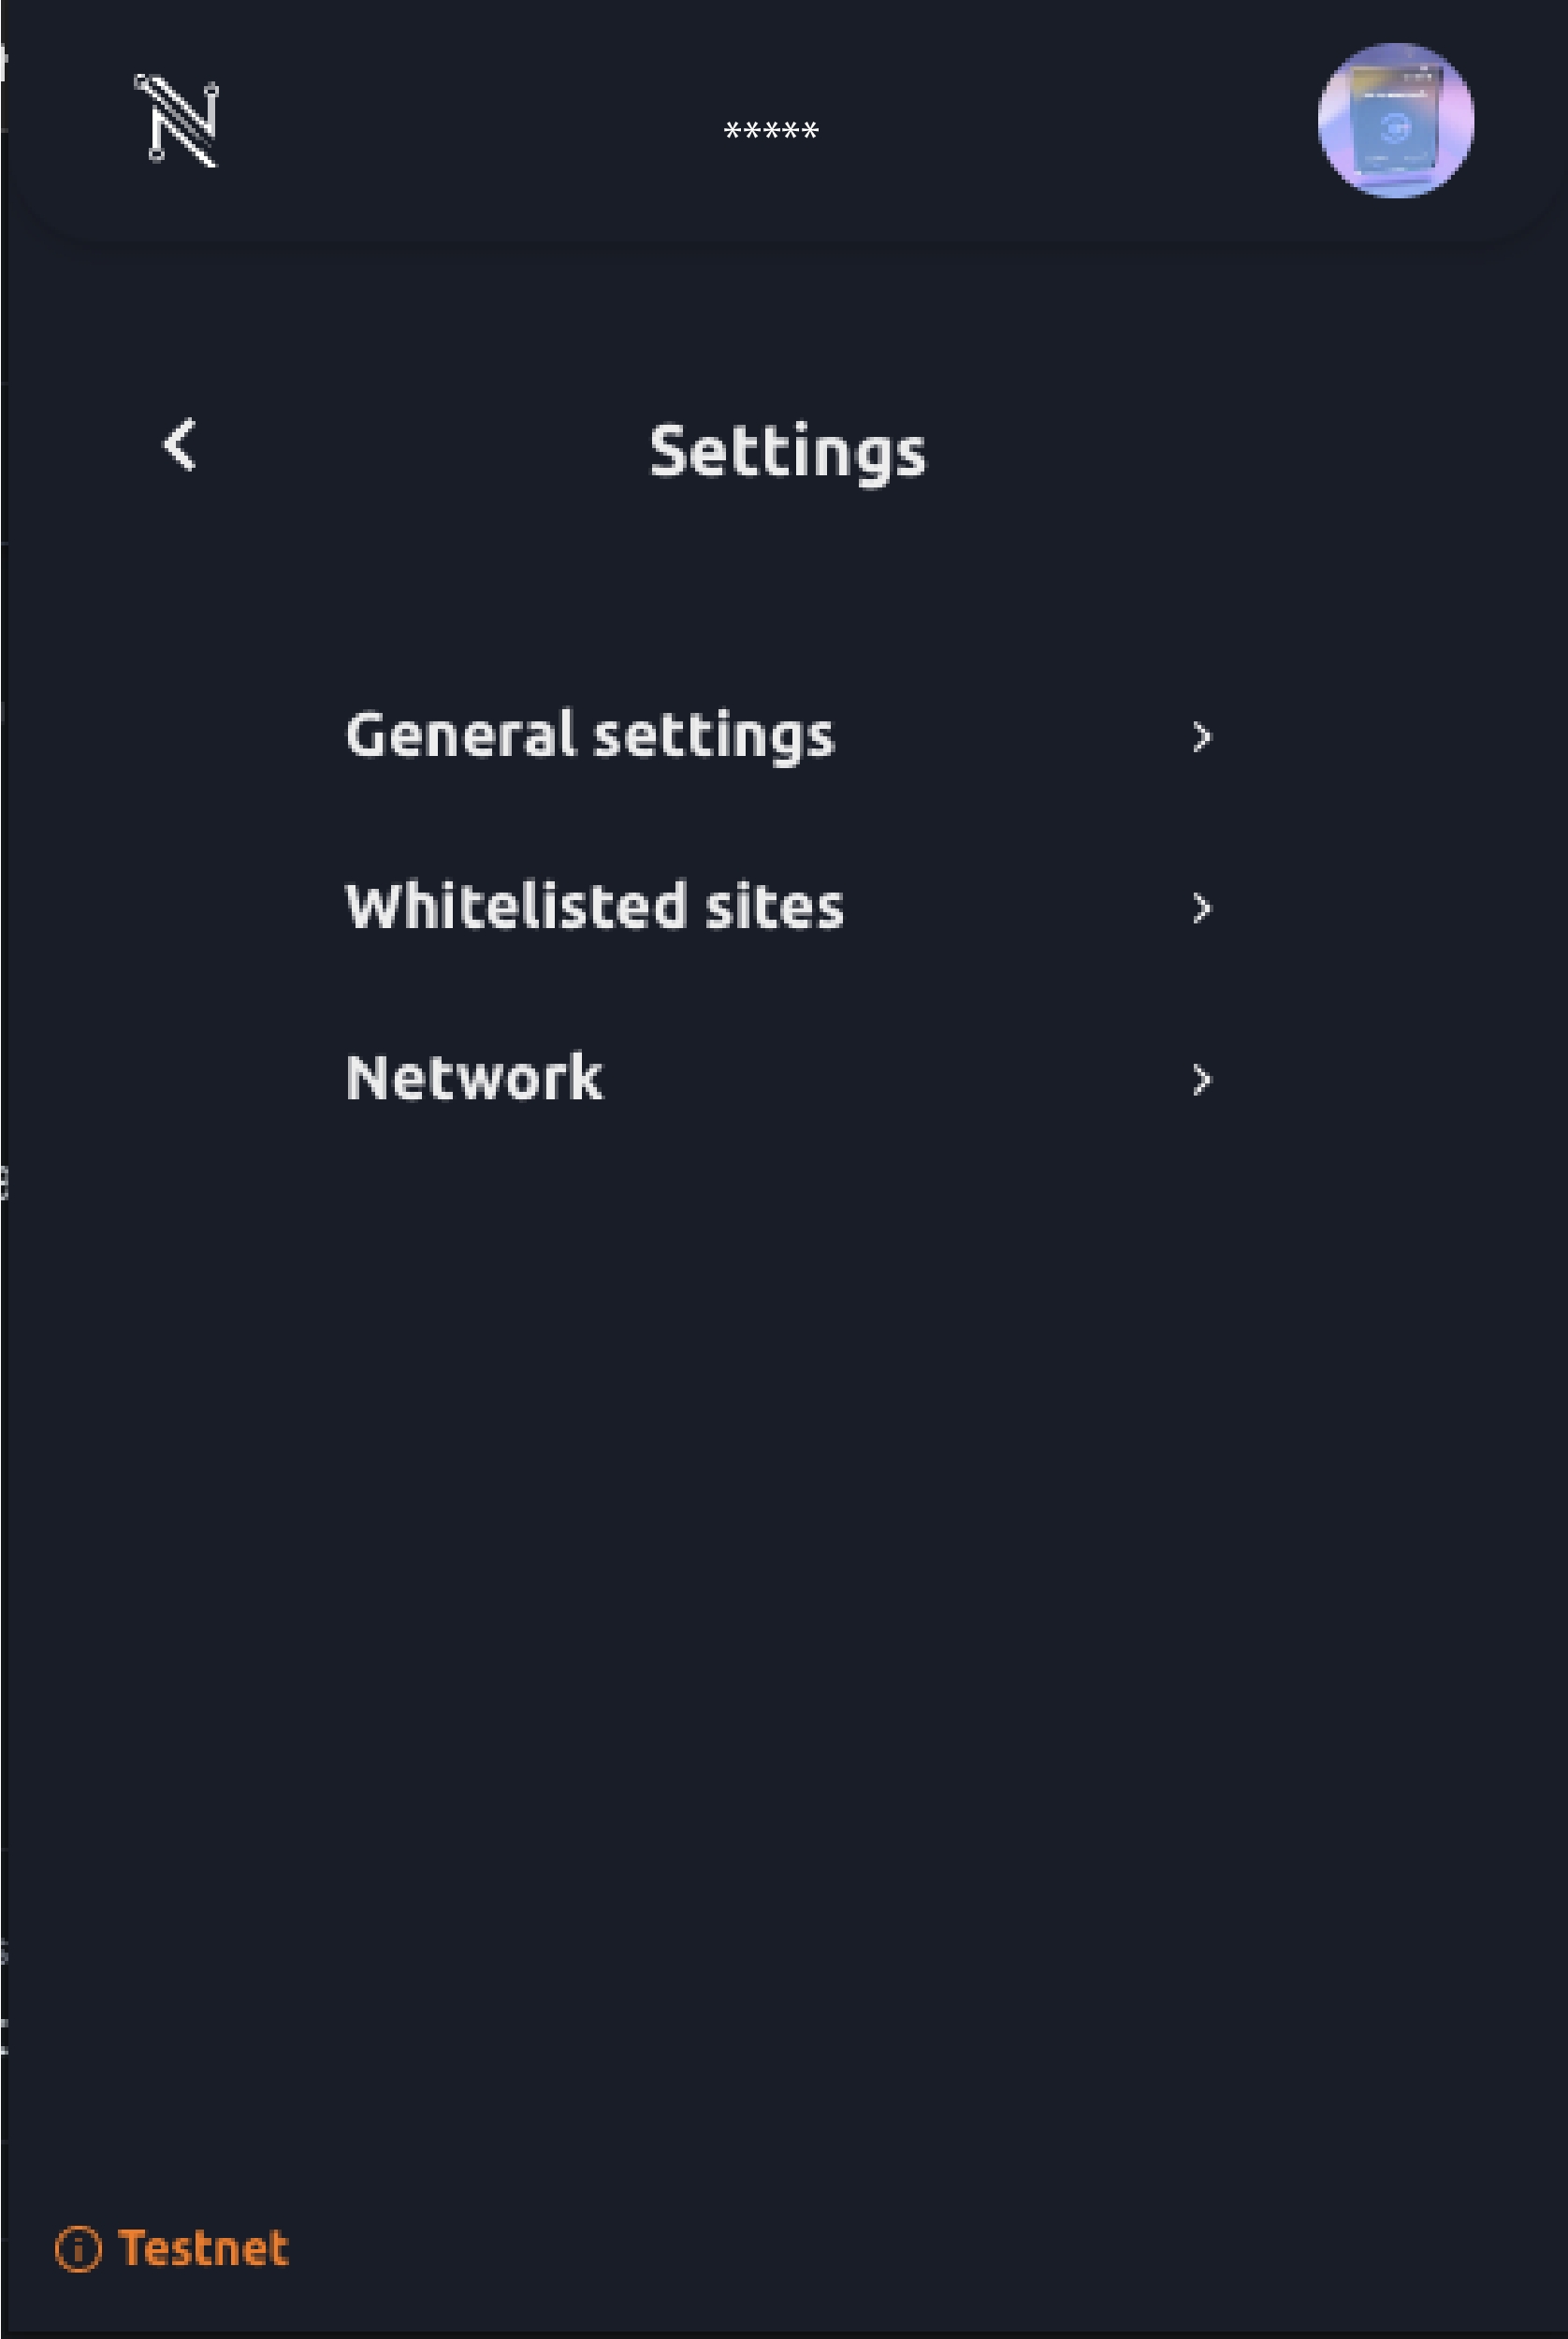Click the masked account name asterisks
Viewport: 1568px width, 2339px height.
[771, 131]
